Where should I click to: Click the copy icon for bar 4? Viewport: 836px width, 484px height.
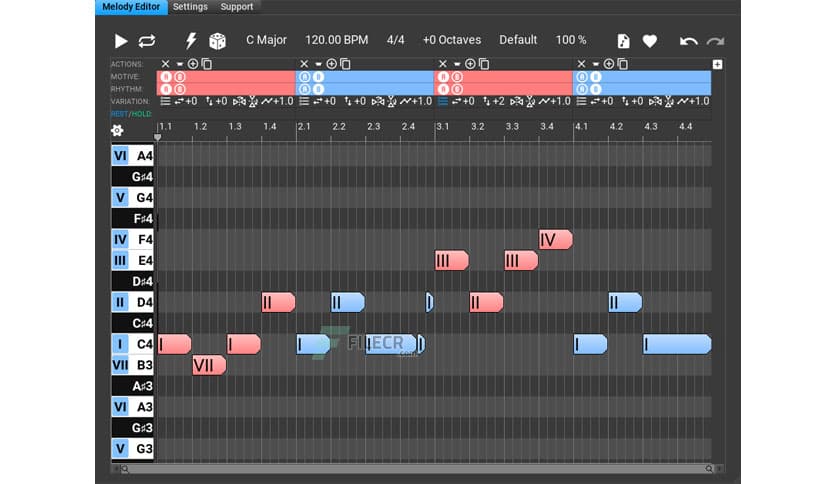(x=623, y=64)
